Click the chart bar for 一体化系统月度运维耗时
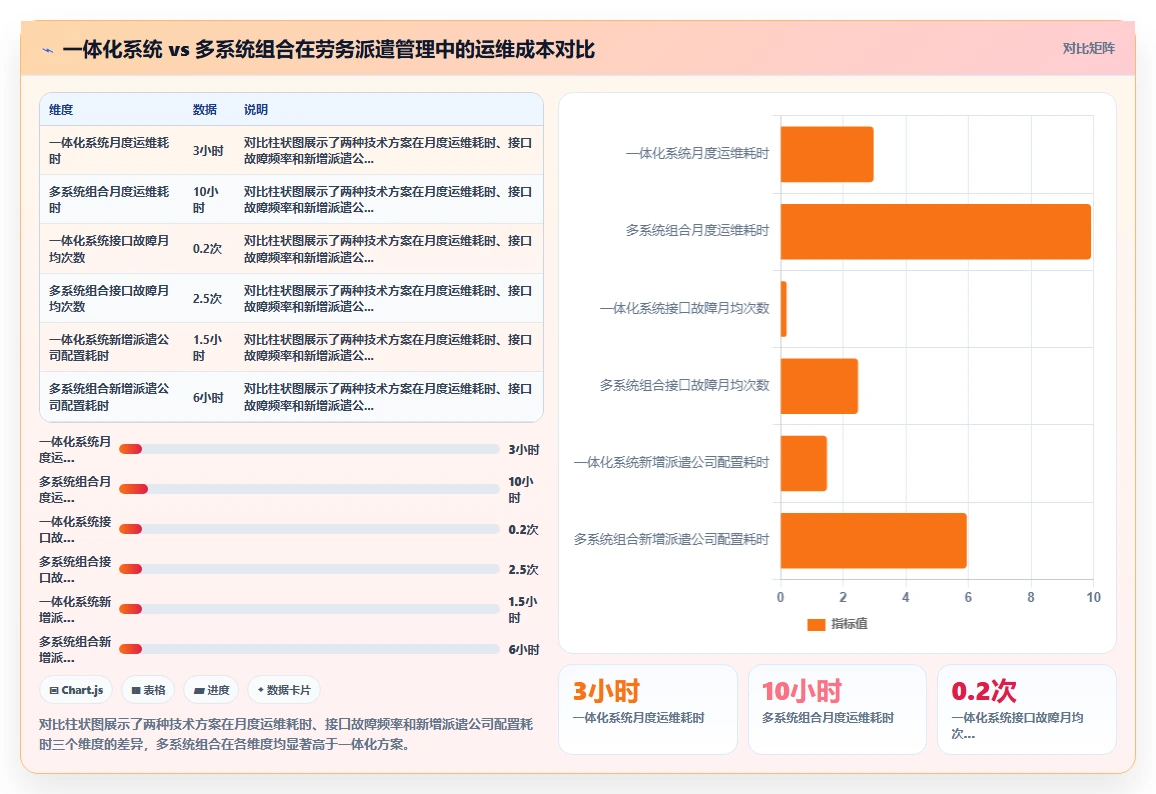1156x794 pixels. pos(827,154)
